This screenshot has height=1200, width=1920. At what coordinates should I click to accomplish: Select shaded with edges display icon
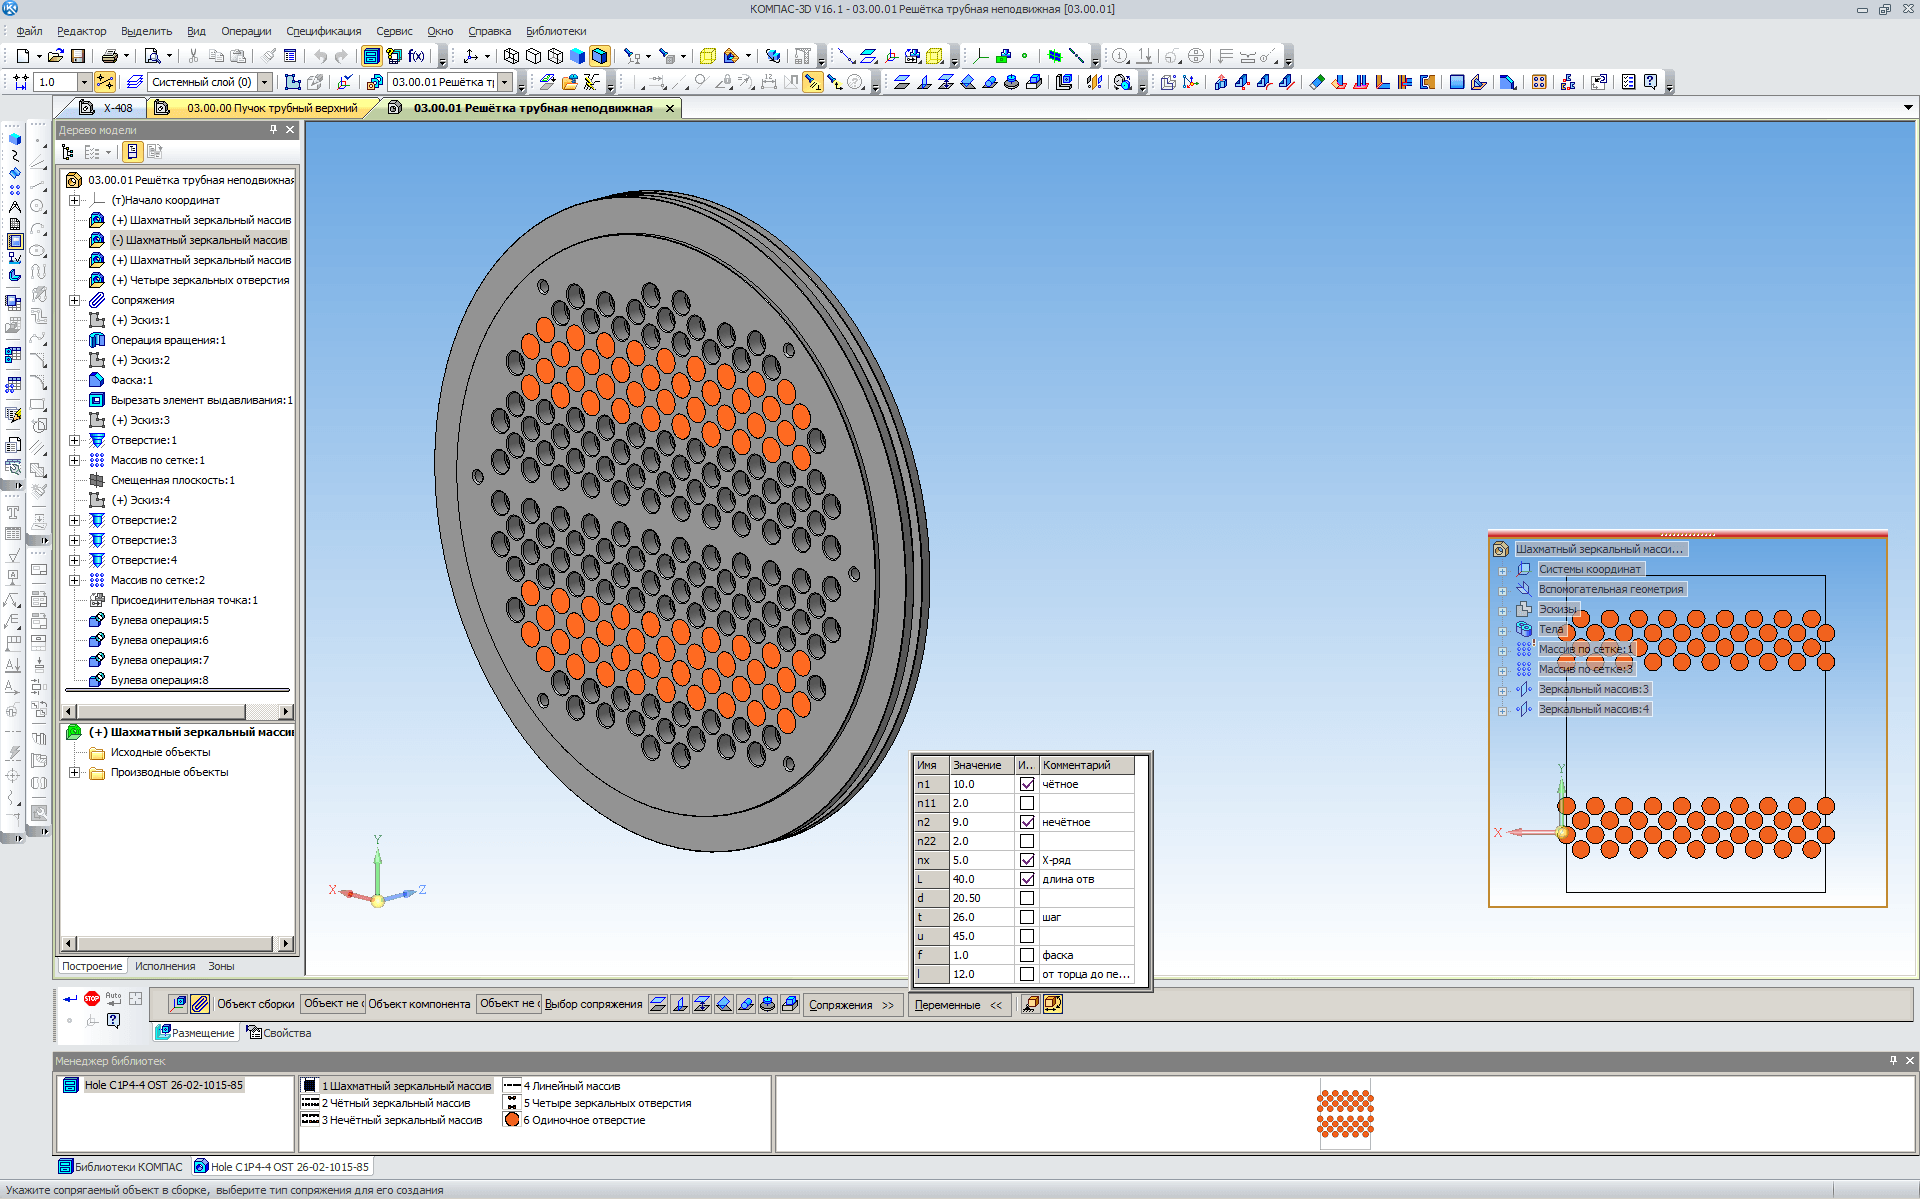599,56
